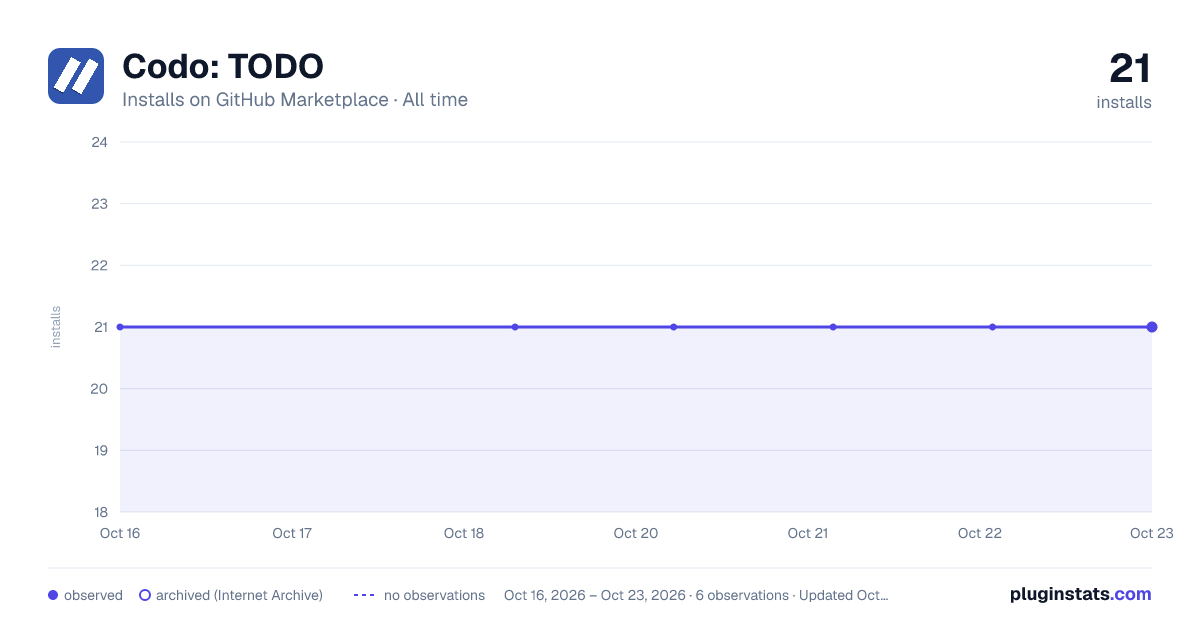1200x630 pixels.
Task: Click the '22' y-axis label
Action: (x=99, y=265)
